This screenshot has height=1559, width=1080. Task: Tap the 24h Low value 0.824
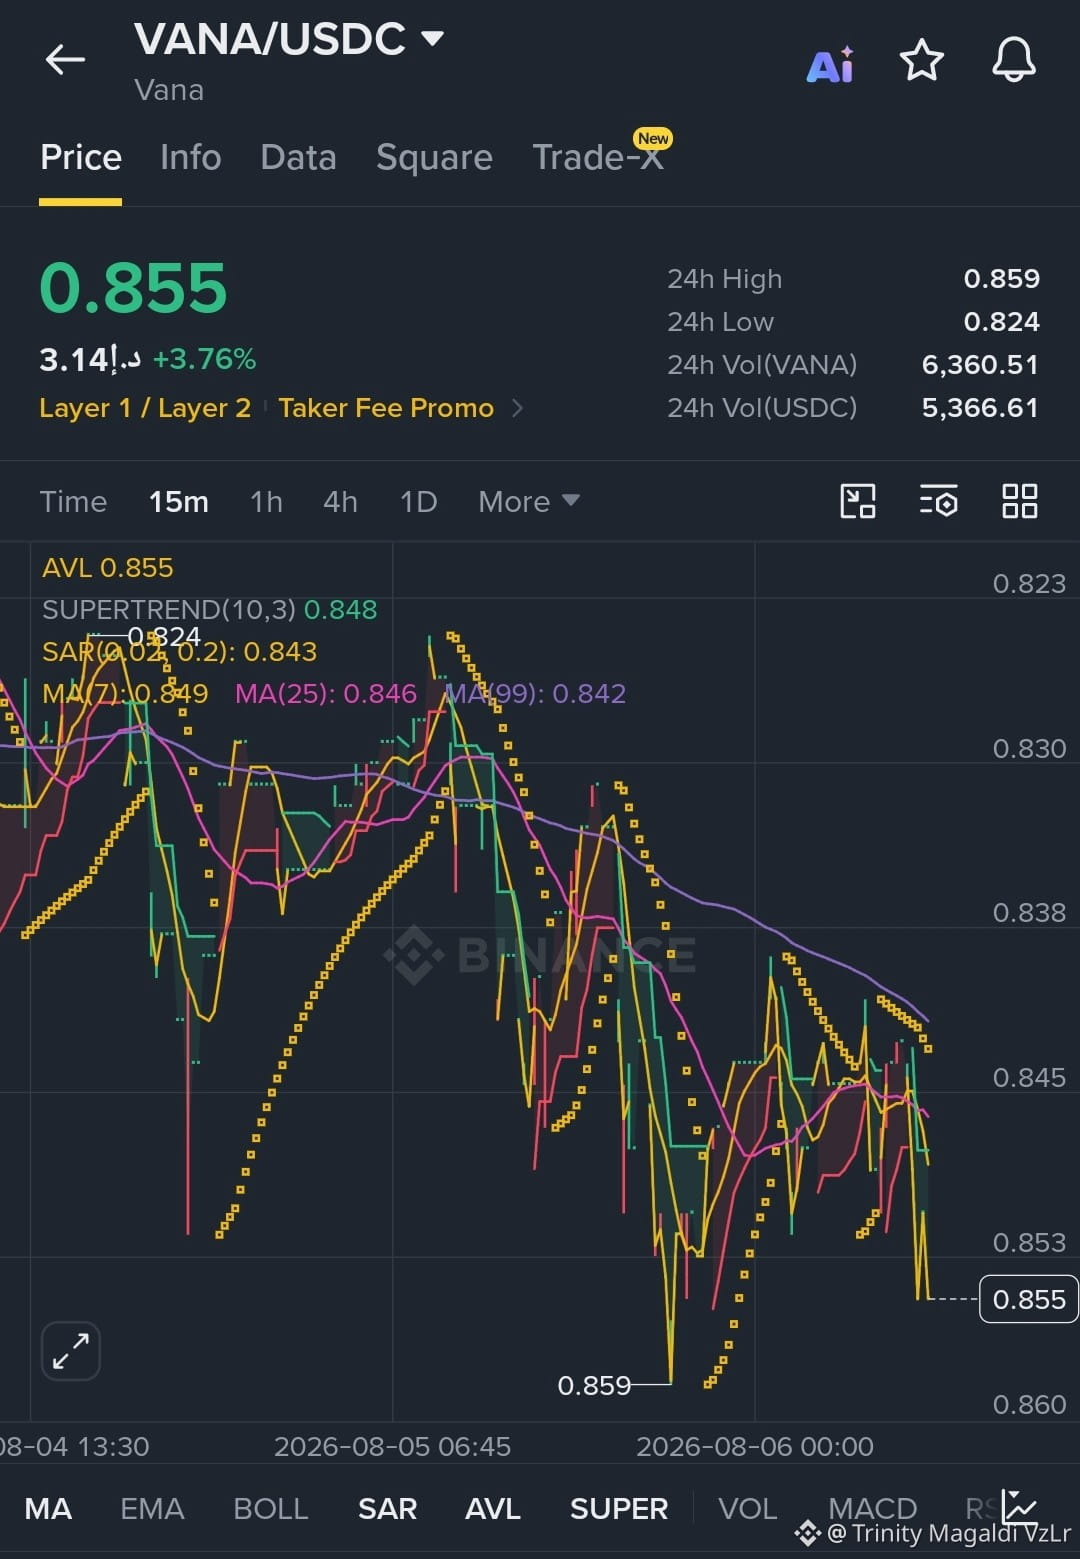1001,322
